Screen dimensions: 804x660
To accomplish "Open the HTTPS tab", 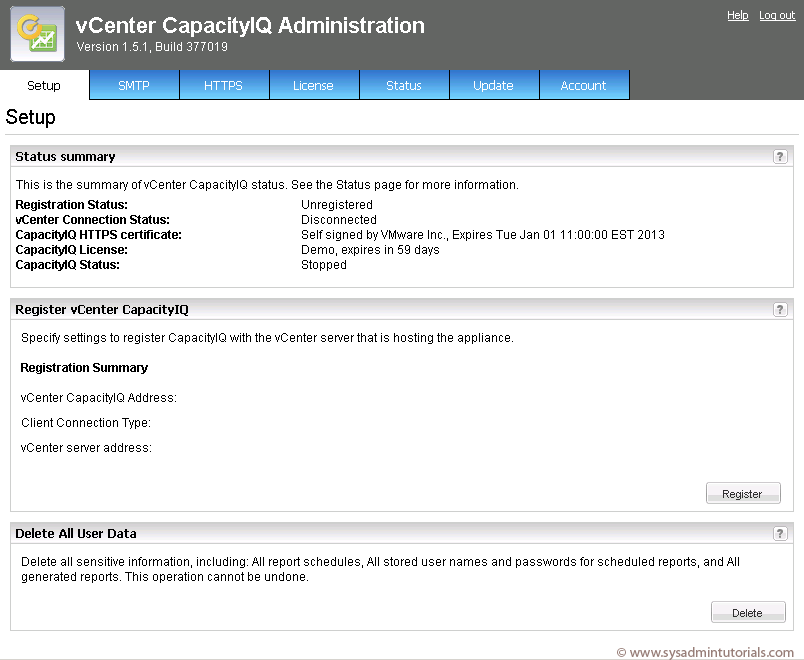I will coord(224,85).
